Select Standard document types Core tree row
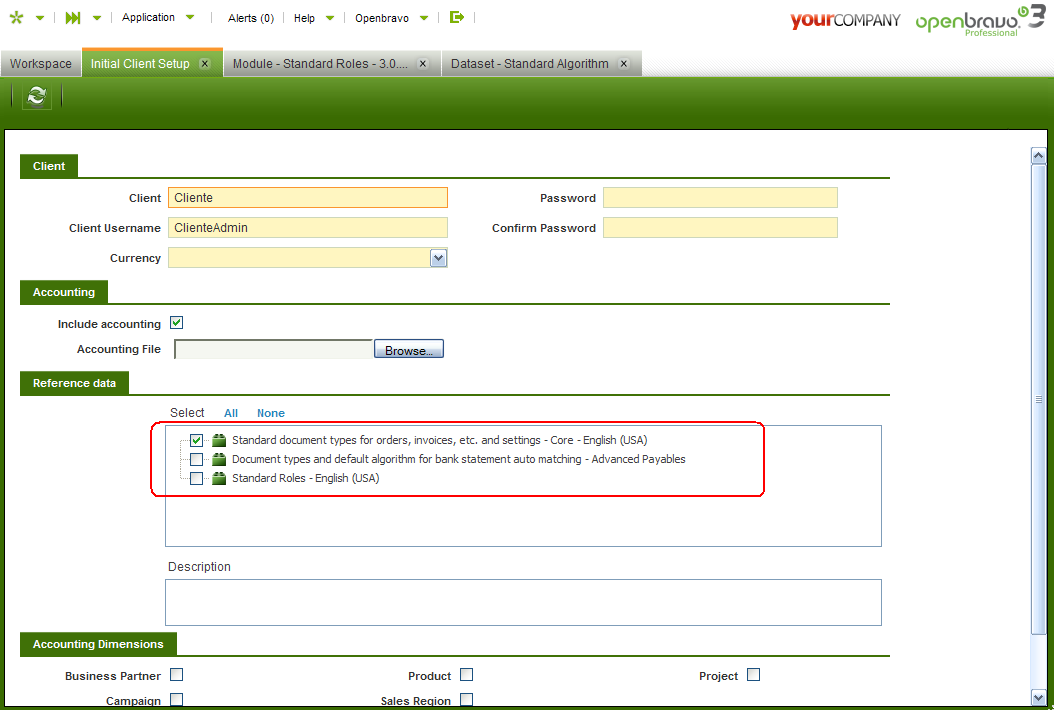Viewport: 1054px width, 710px height. coord(440,440)
